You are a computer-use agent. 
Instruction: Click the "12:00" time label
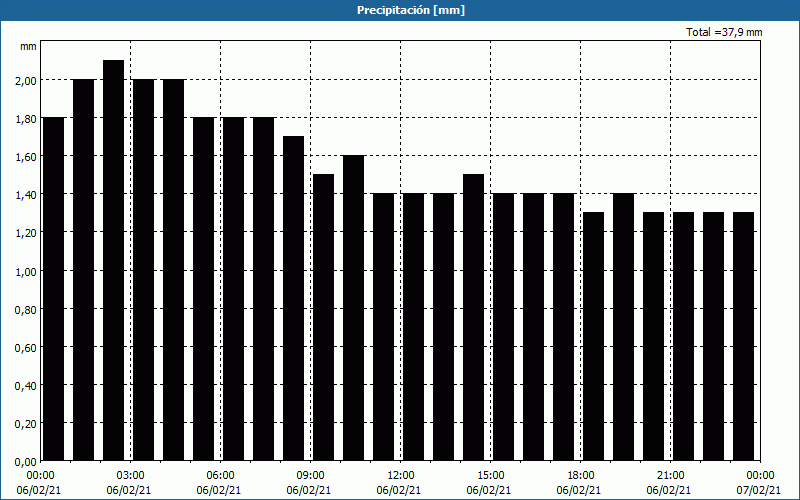pos(401,476)
